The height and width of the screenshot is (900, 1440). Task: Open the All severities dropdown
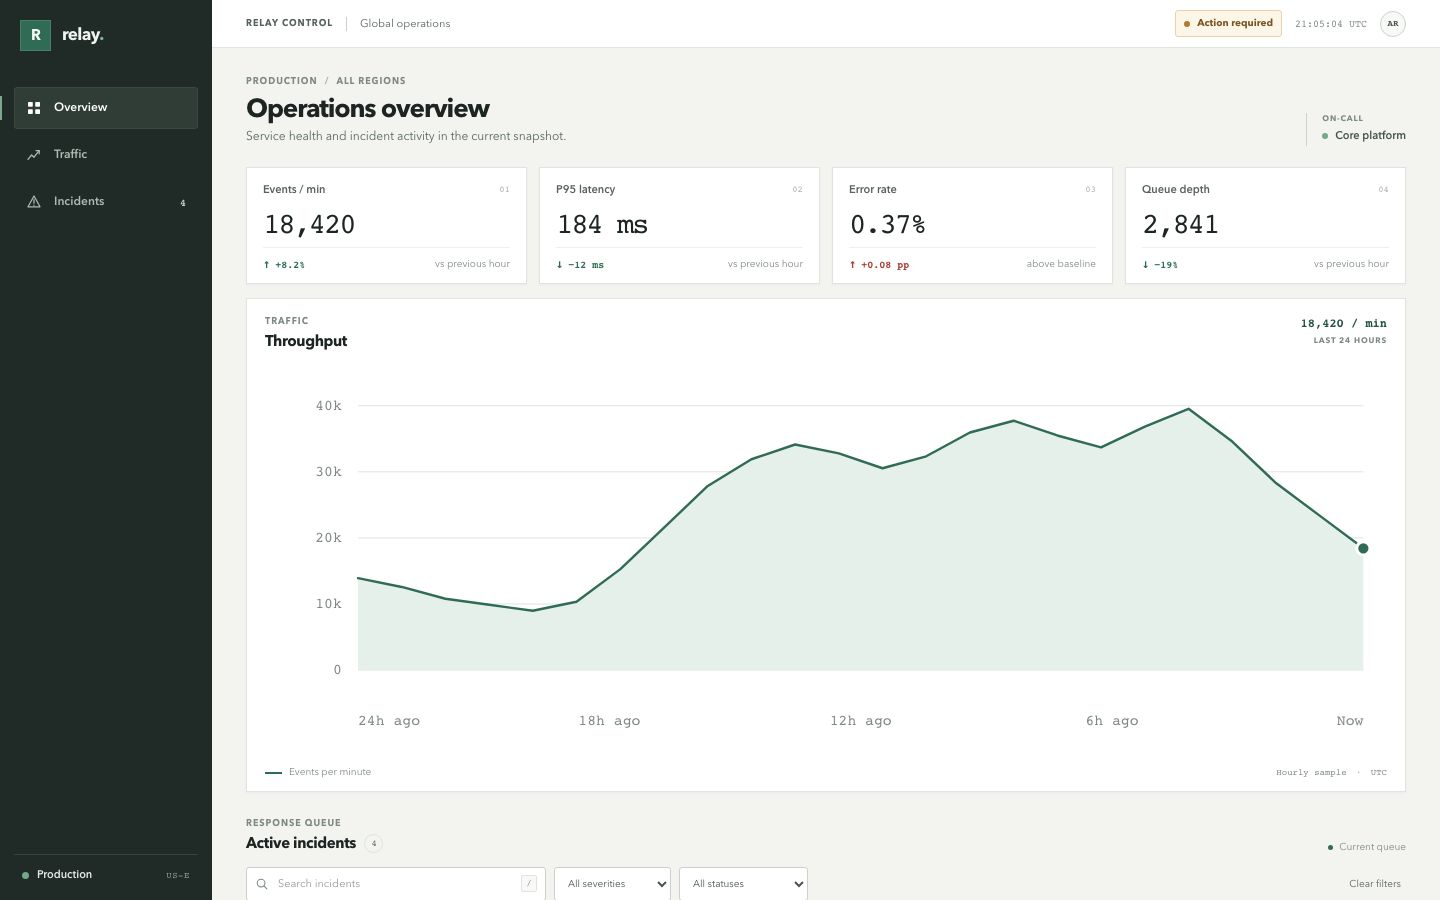tap(612, 884)
